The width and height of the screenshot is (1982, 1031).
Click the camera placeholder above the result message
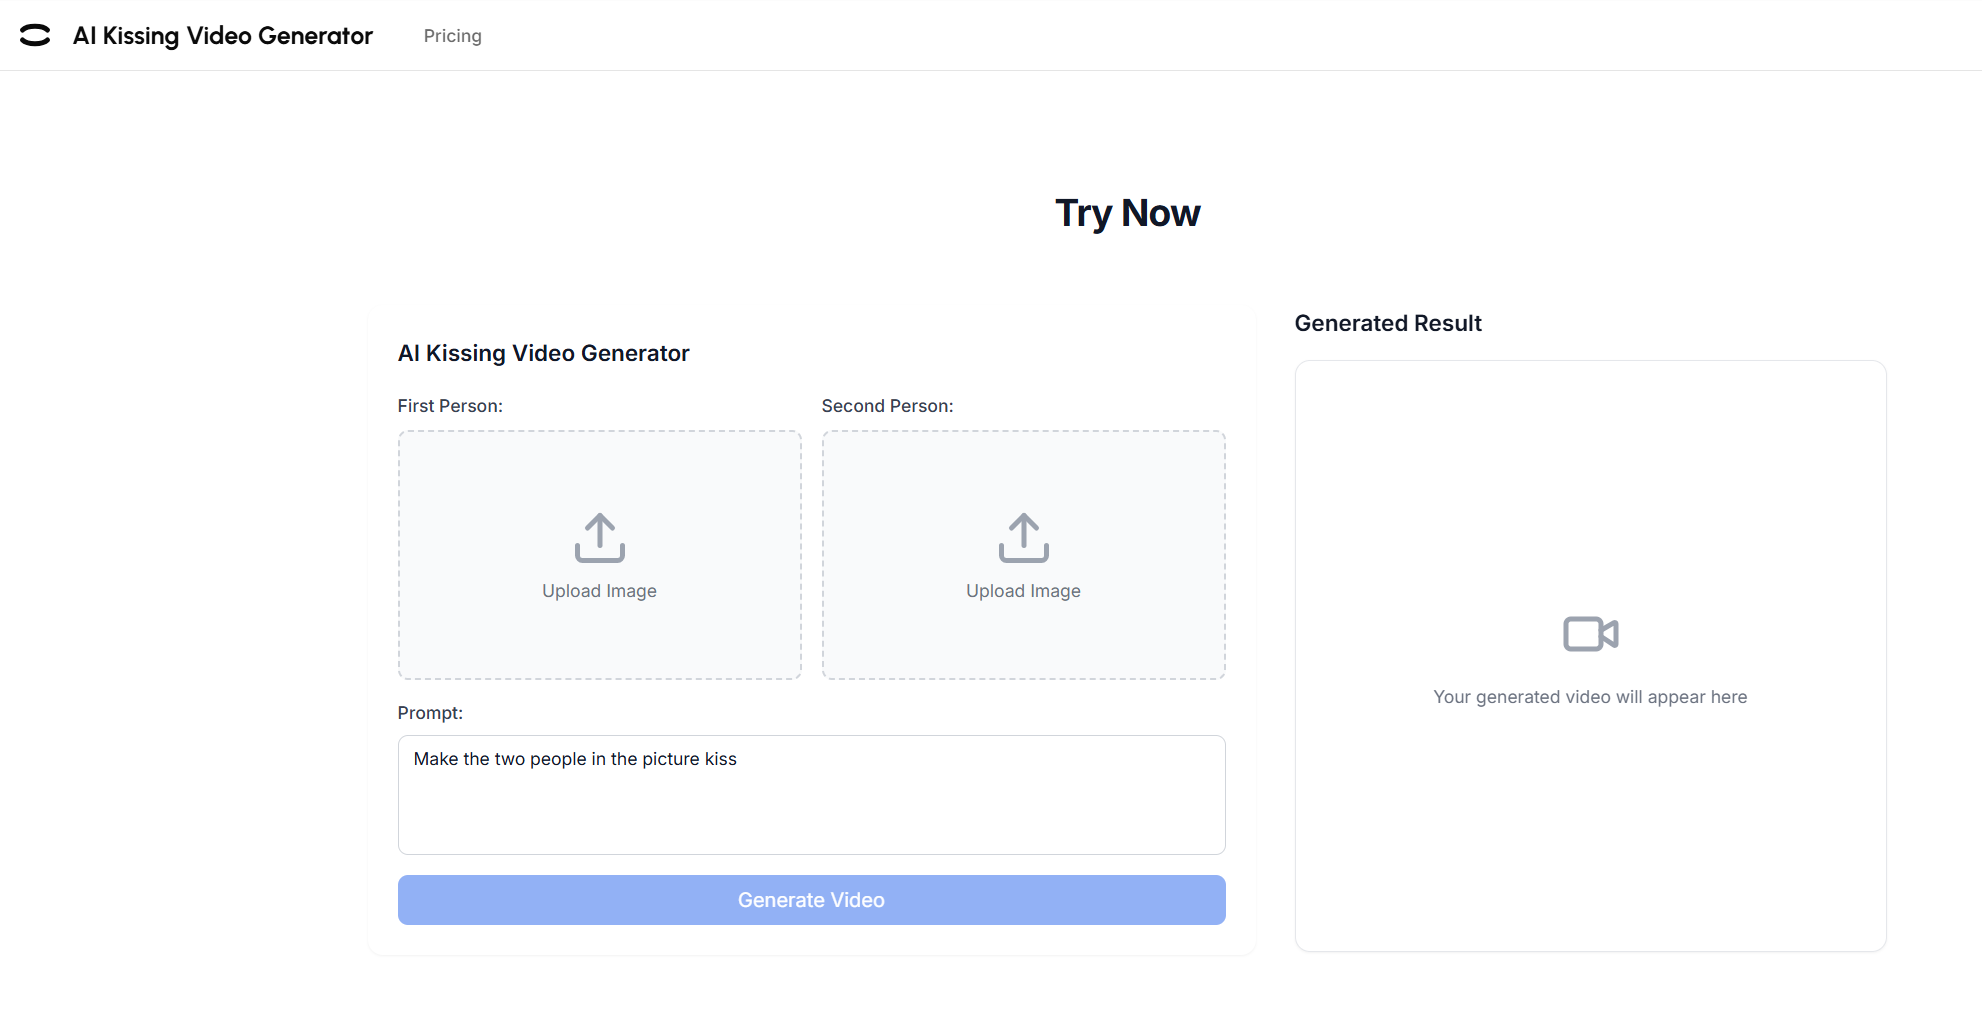1589,632
